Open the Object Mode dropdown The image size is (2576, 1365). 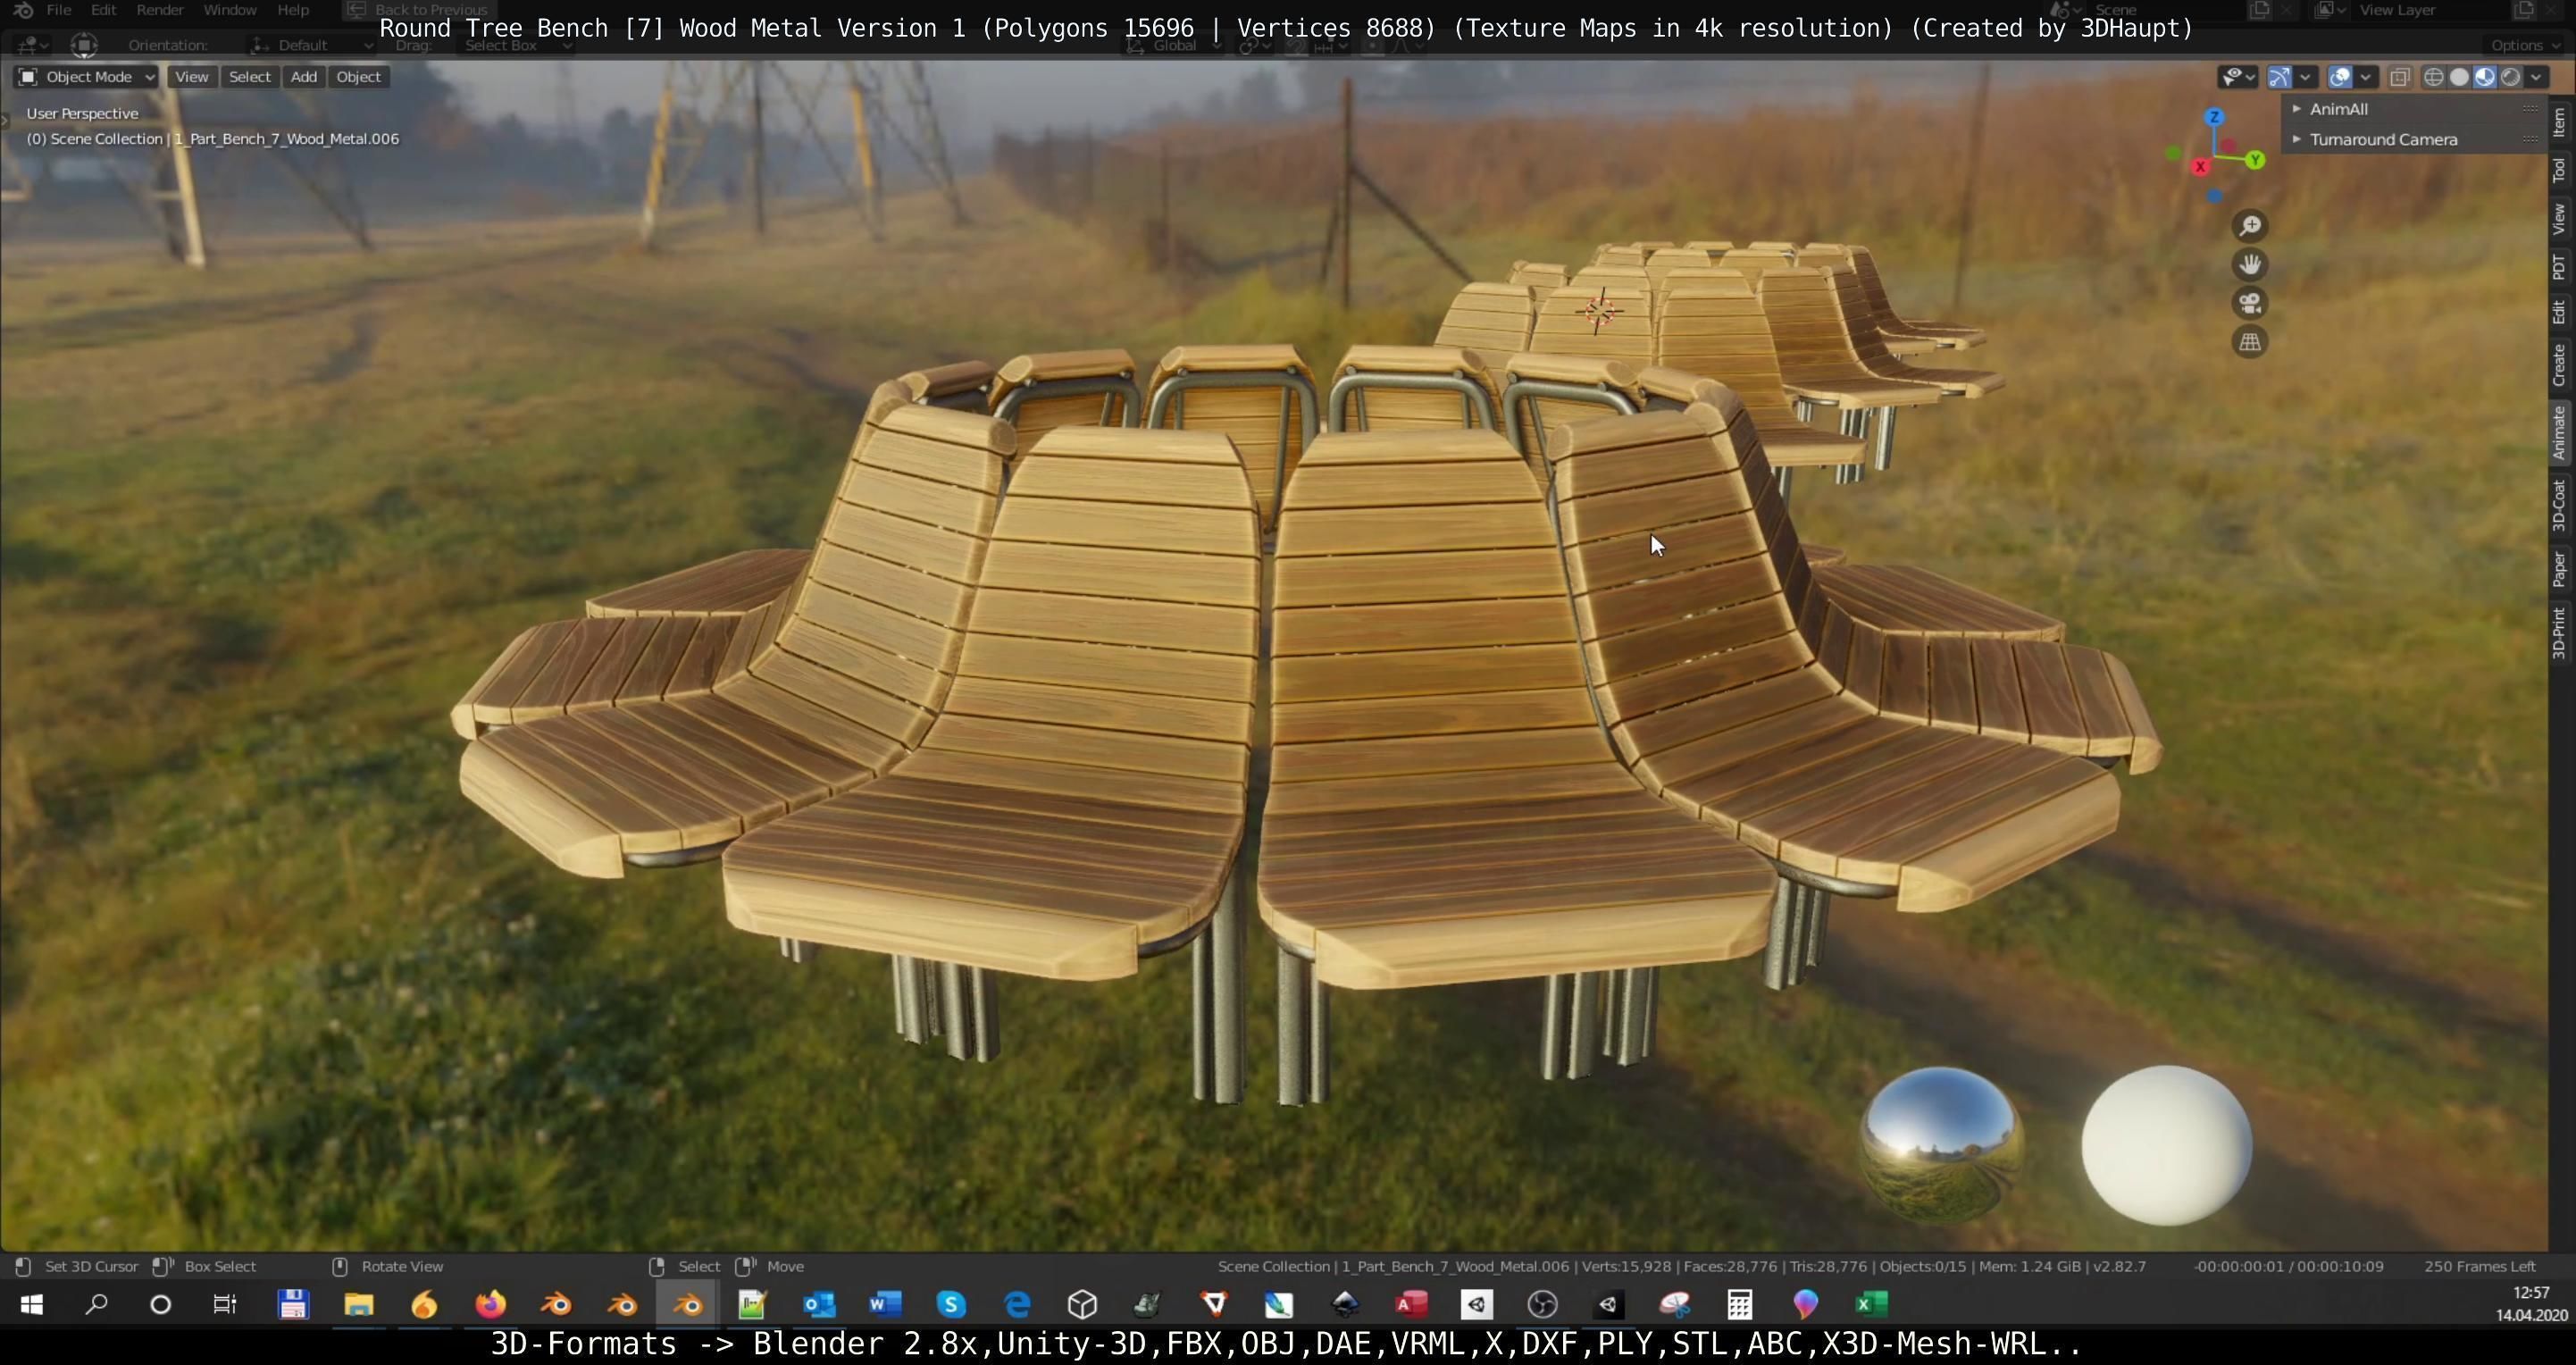[x=87, y=77]
